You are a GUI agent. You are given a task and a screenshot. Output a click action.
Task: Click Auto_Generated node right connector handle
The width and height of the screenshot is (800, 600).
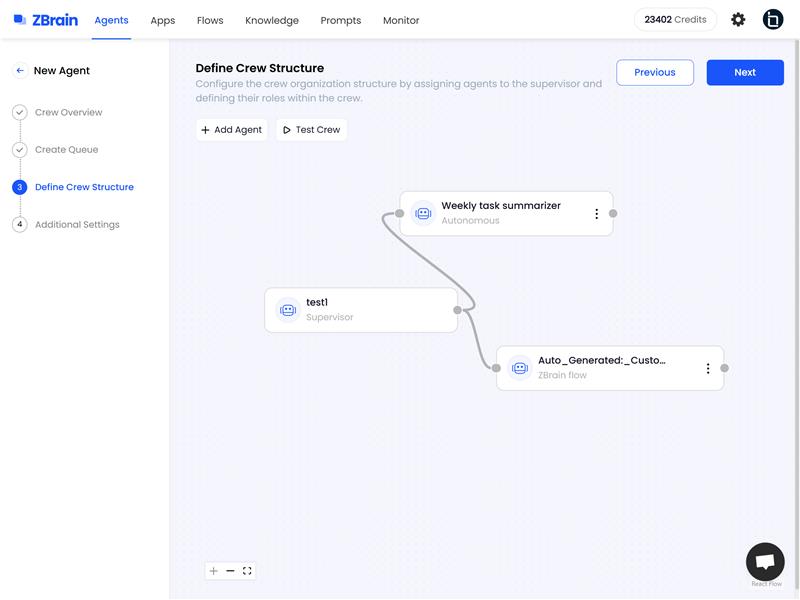(724, 368)
